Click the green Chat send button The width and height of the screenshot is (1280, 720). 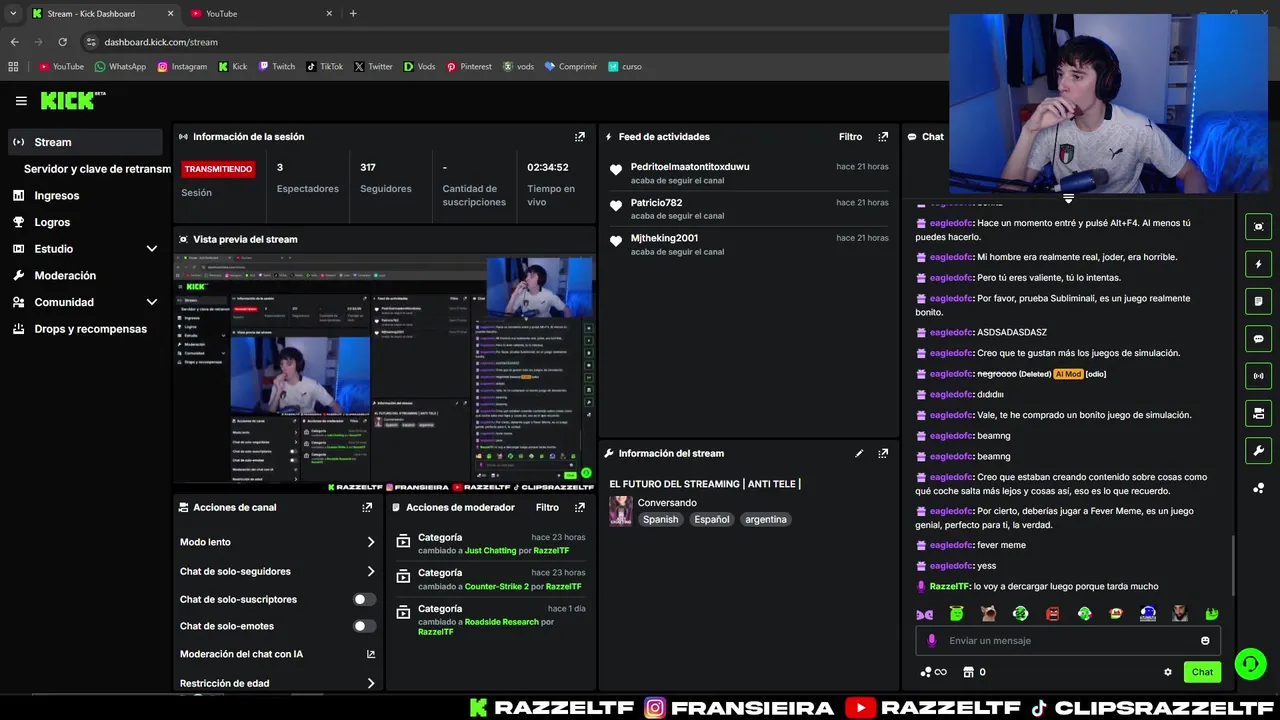pyautogui.click(x=1202, y=672)
